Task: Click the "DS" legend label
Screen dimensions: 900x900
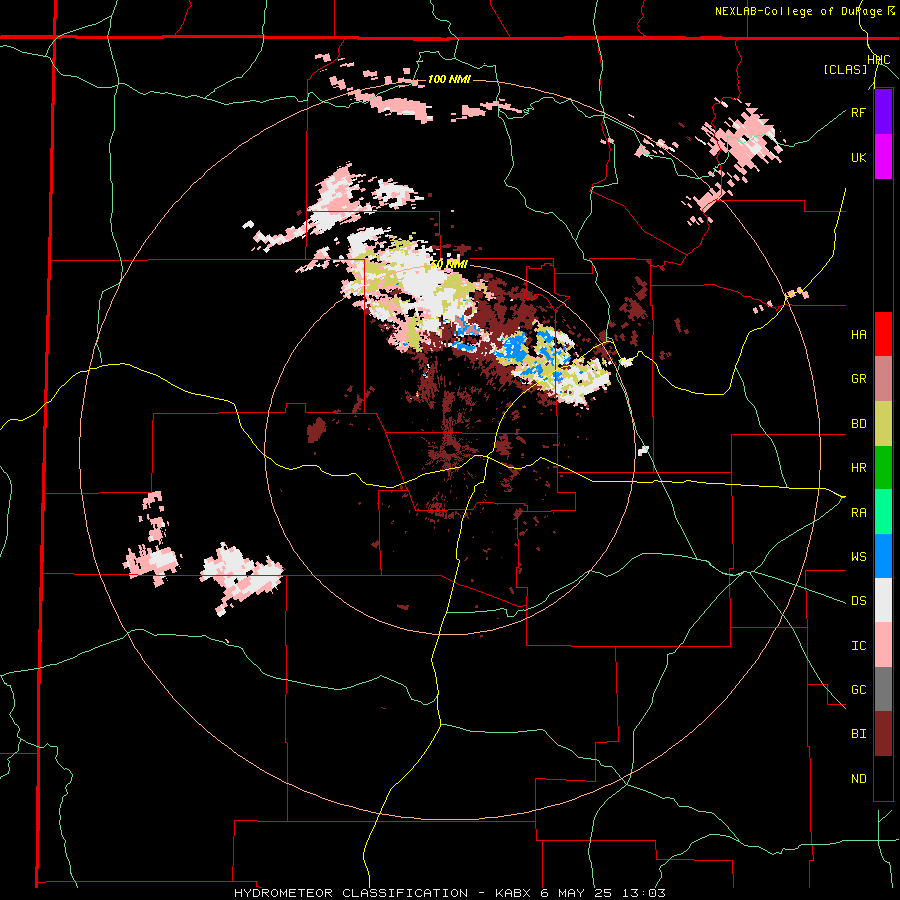Action: [858, 601]
